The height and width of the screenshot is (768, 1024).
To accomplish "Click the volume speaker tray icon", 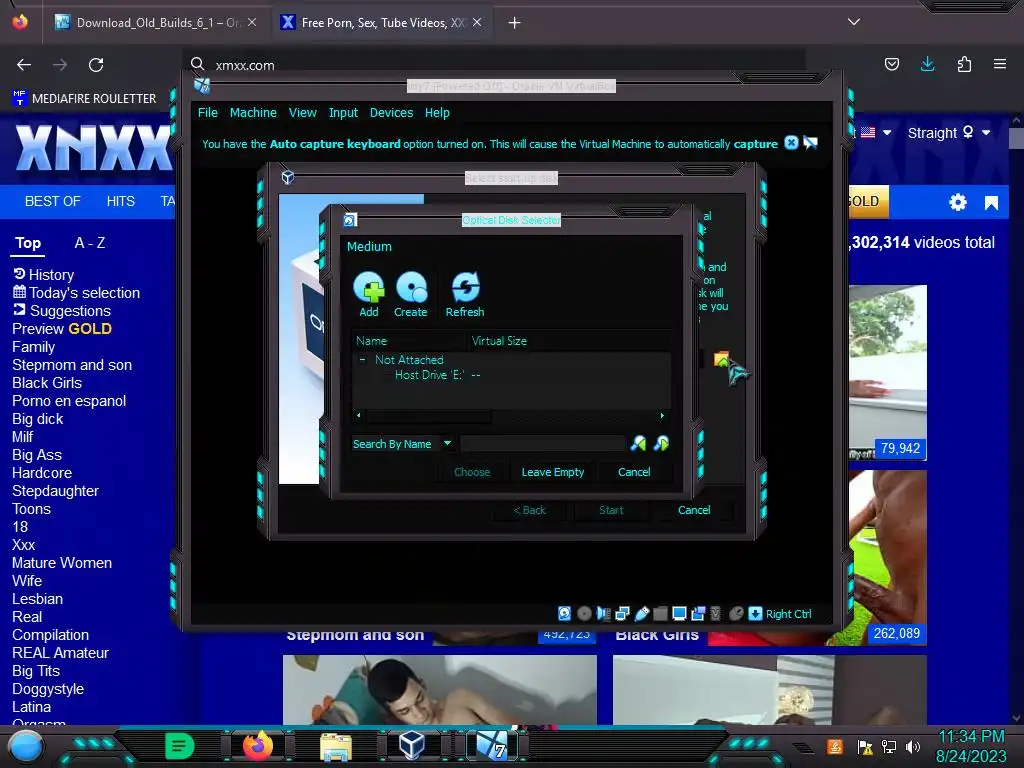I will click(x=912, y=747).
